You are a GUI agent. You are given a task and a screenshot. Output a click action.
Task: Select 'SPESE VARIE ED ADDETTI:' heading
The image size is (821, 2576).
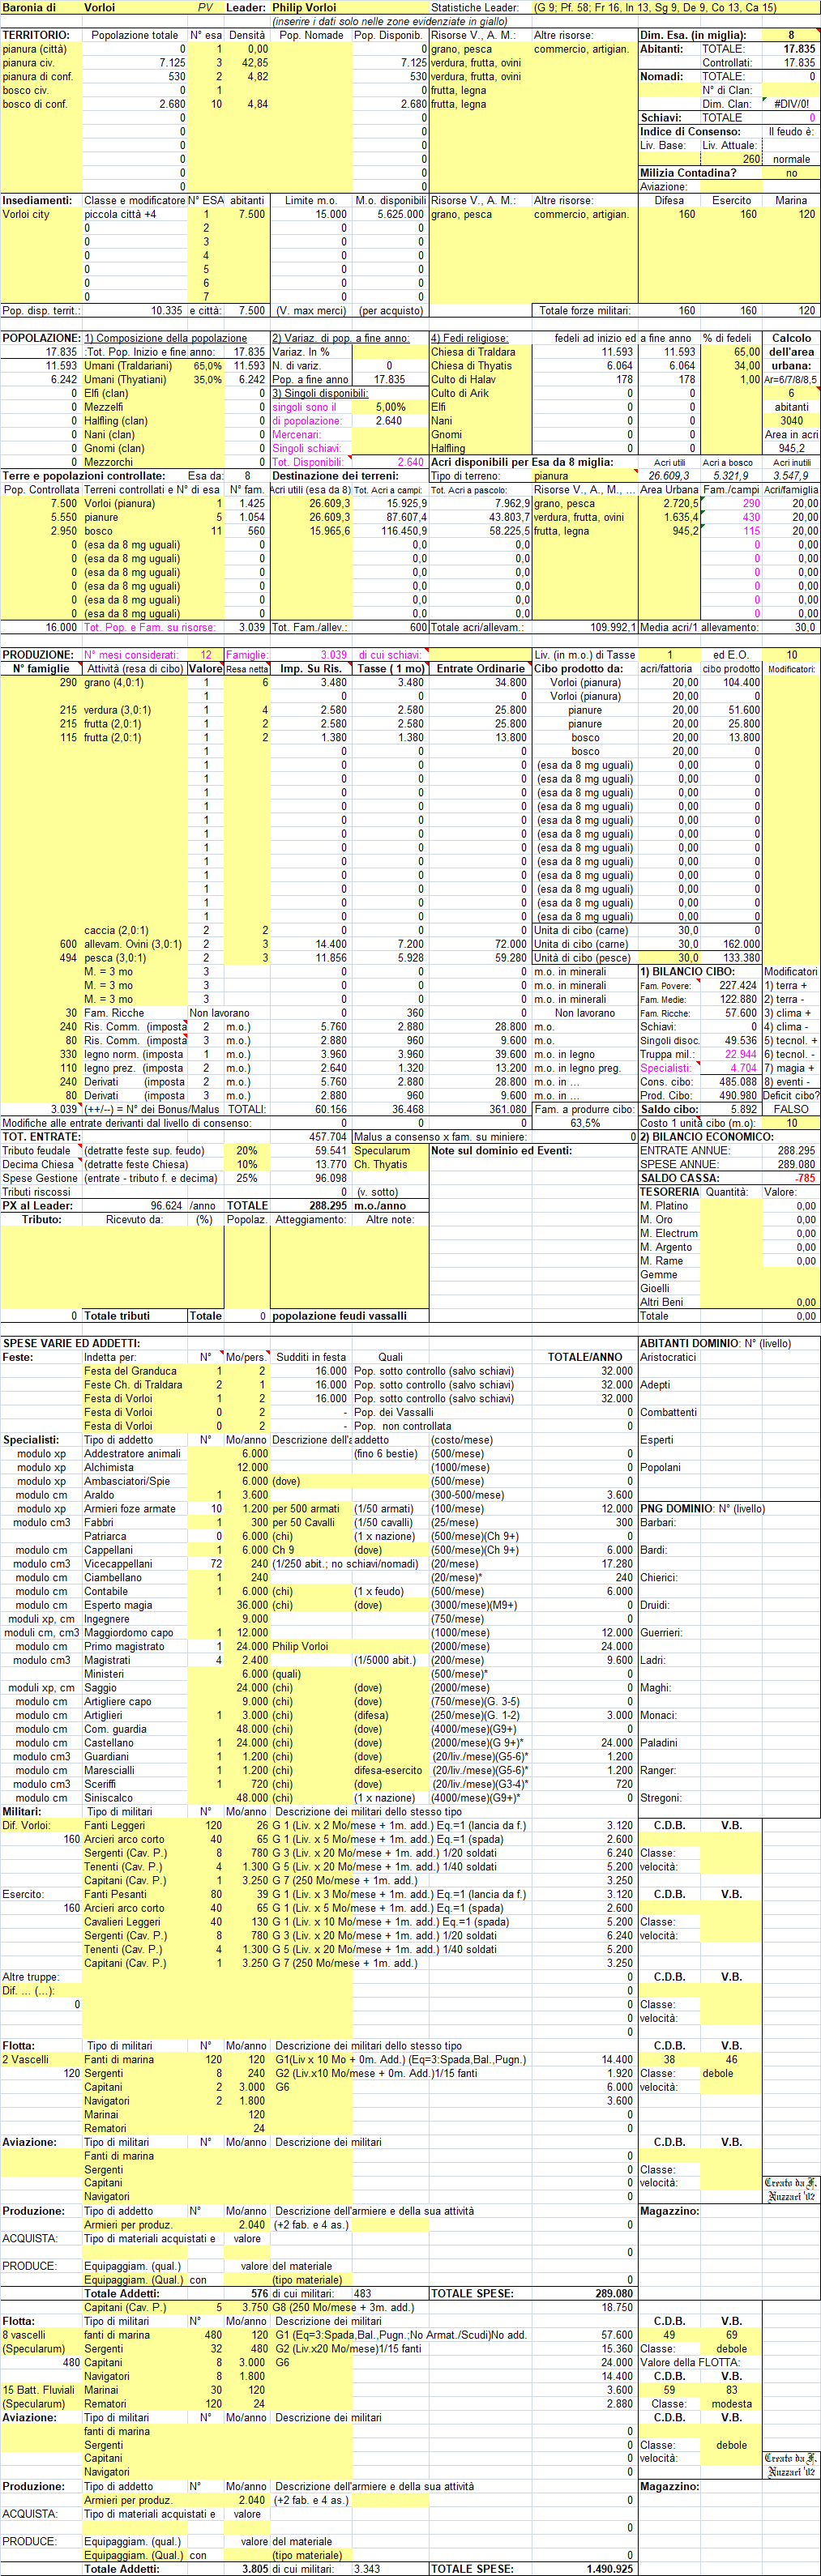71,1344
